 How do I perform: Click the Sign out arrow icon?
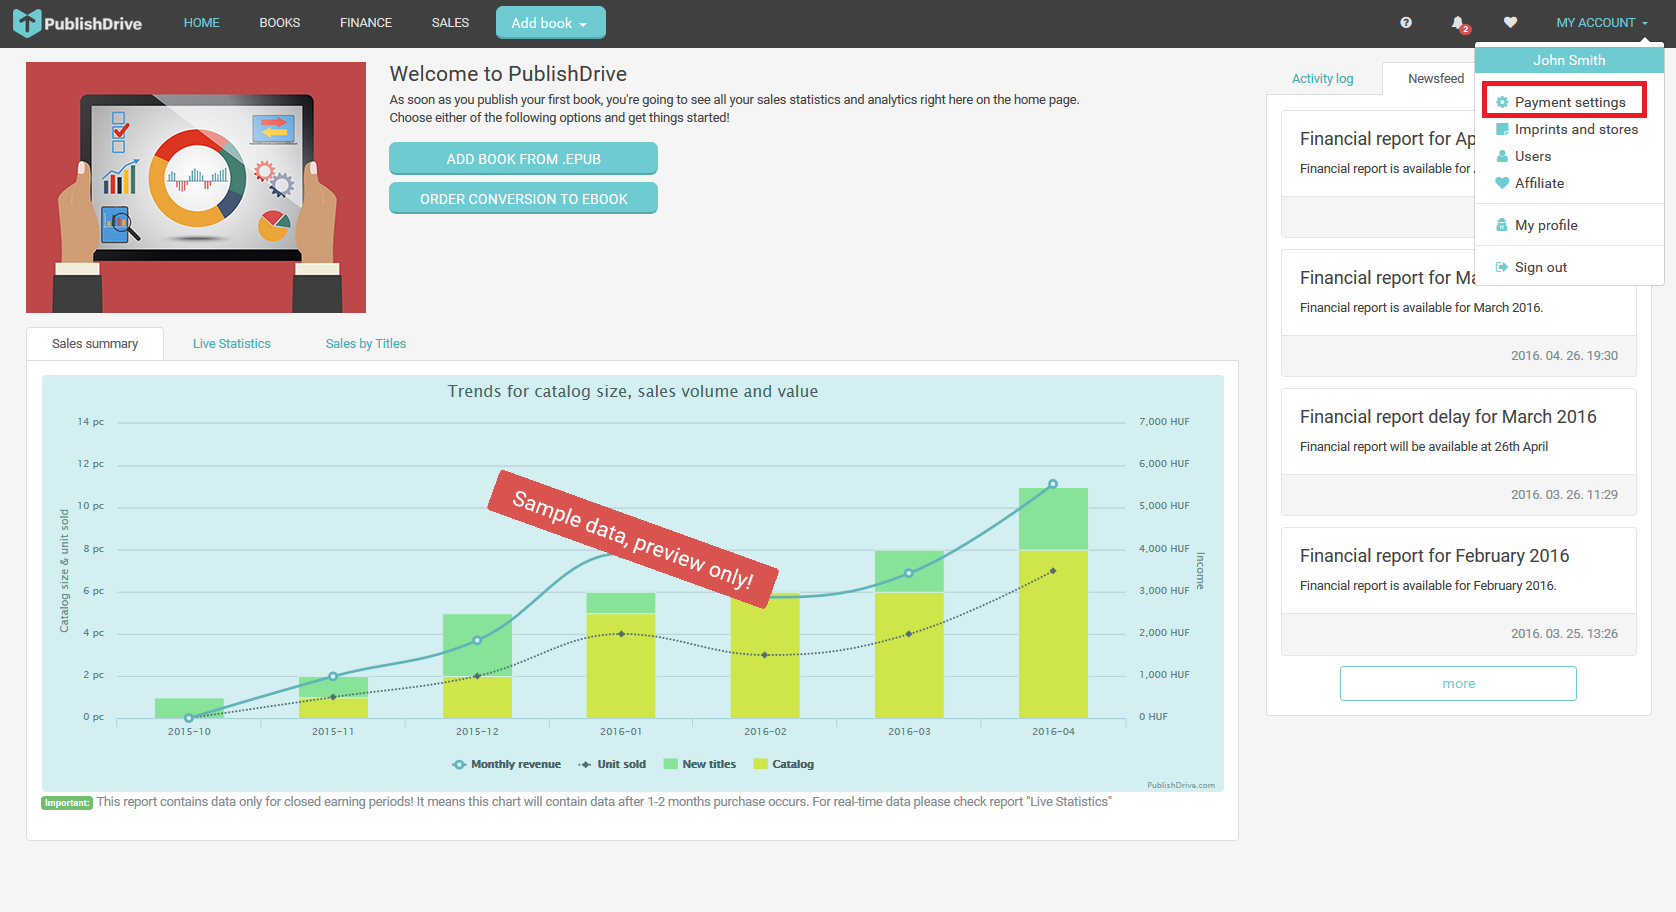click(1502, 267)
